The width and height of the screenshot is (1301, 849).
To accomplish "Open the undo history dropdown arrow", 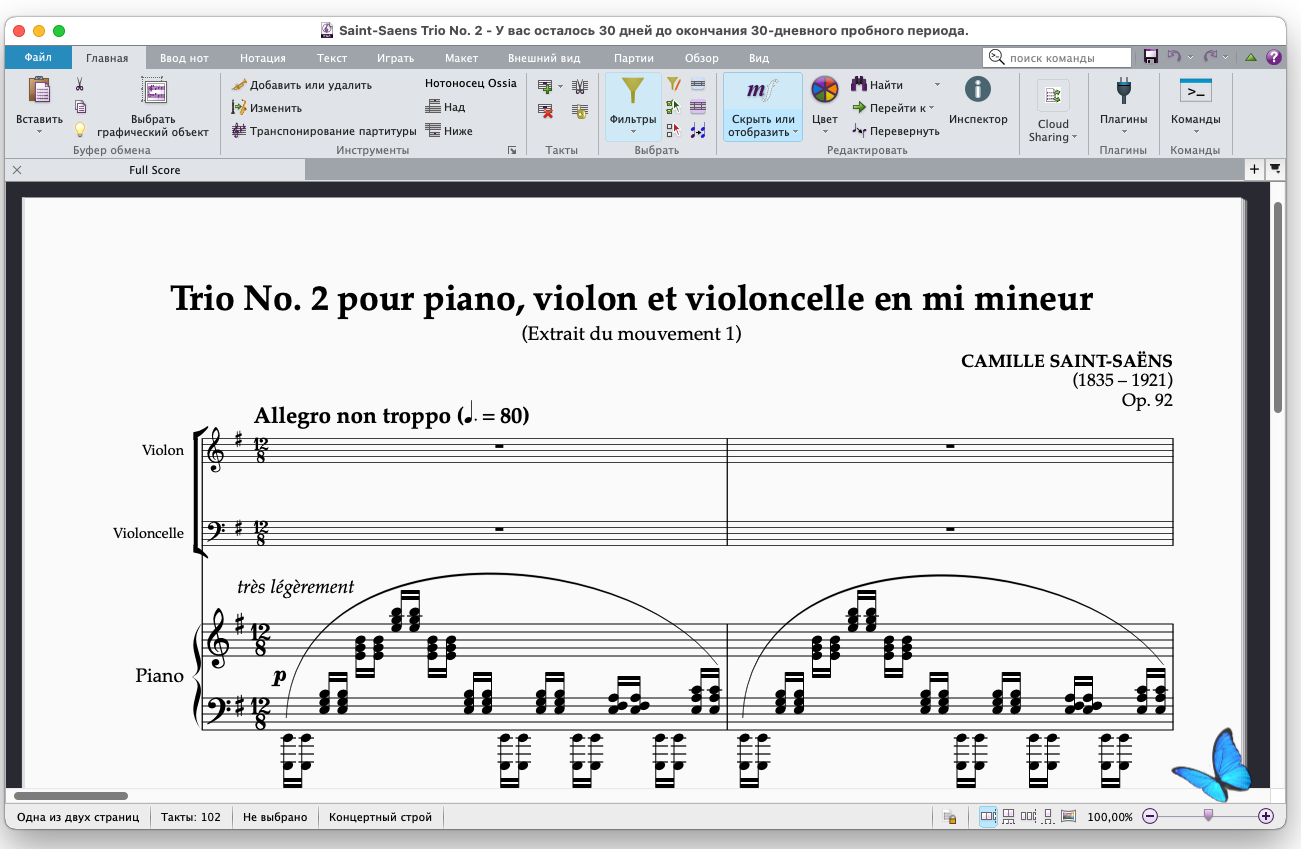I will point(1190,58).
